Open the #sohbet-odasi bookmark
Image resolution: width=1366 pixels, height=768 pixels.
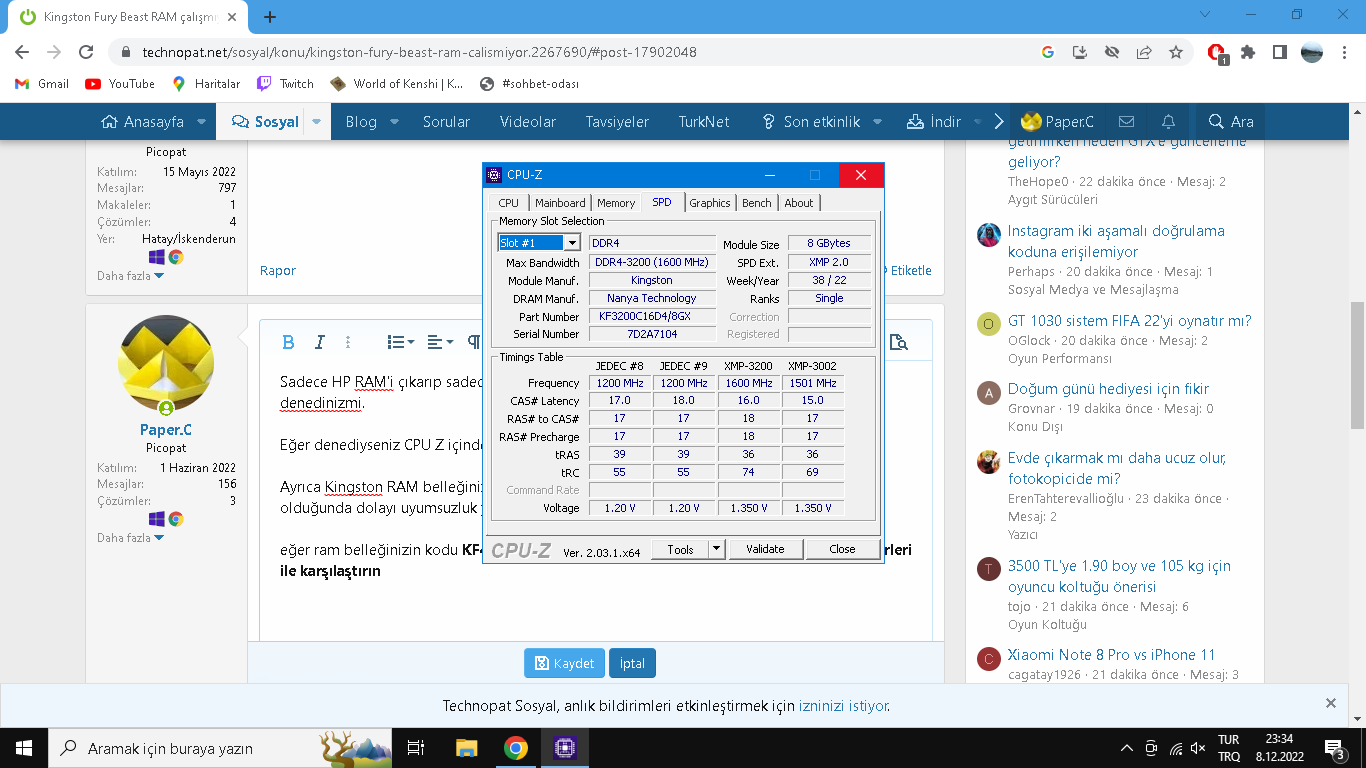click(530, 84)
